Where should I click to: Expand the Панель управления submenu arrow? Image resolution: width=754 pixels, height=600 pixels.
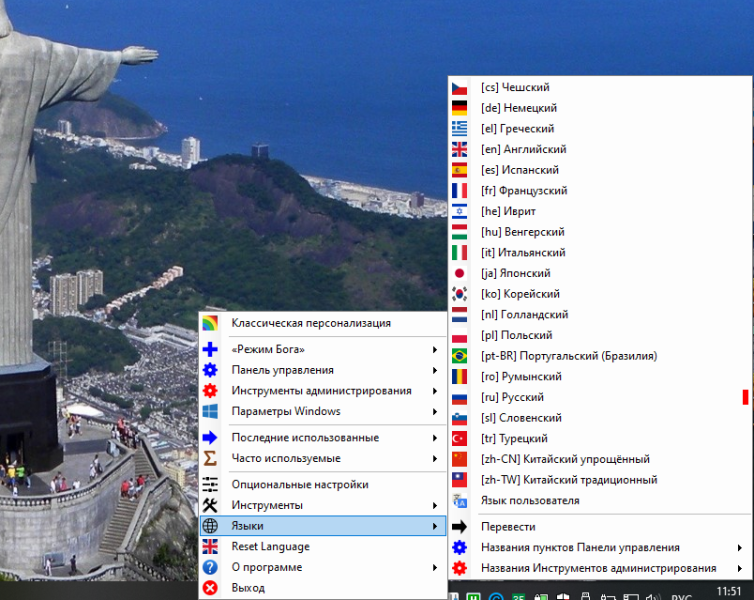coord(435,370)
